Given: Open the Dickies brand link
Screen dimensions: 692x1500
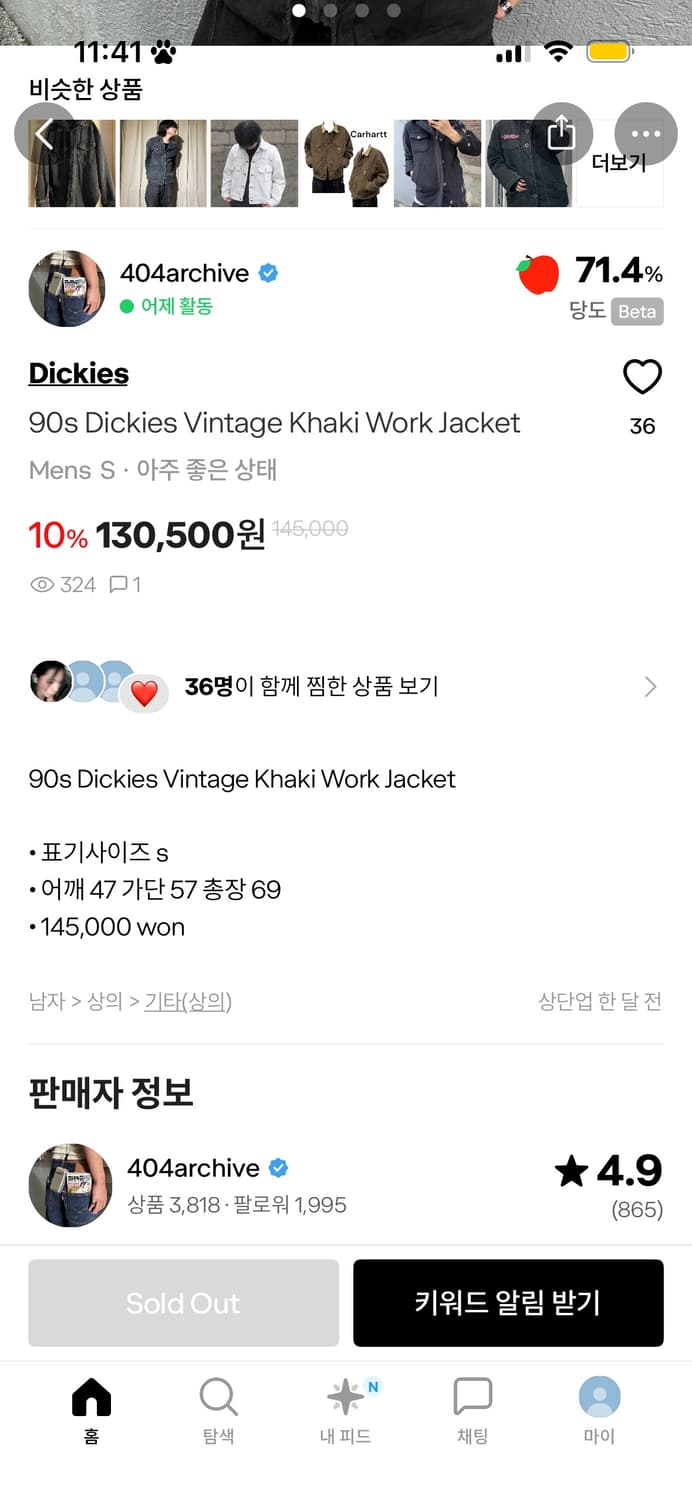Looking at the screenshot, I should [78, 373].
